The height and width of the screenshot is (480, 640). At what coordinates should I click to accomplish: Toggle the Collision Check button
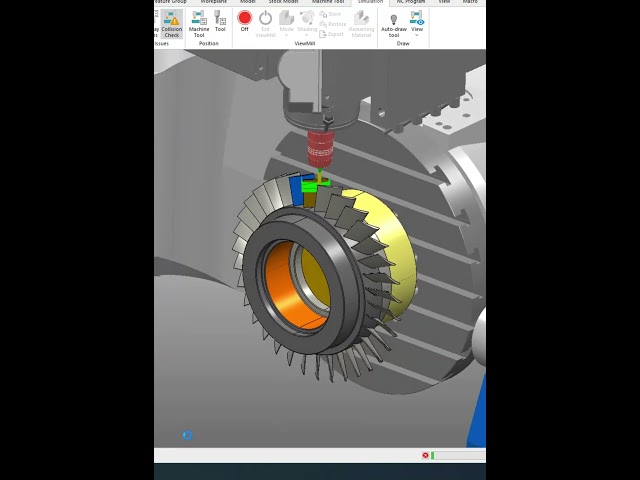click(172, 24)
